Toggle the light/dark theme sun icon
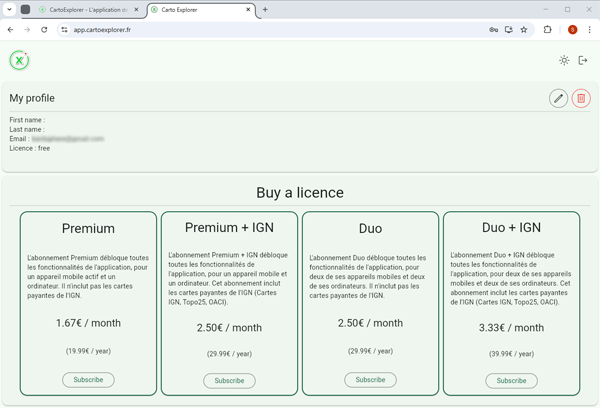Viewport: 600px width, 408px height. coord(564,61)
